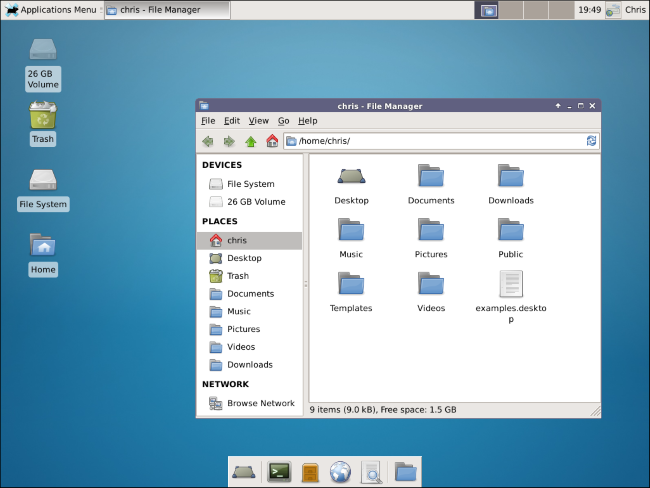The width and height of the screenshot is (650, 488).
Task: Open the file cabinet icon in dock
Action: [310, 471]
